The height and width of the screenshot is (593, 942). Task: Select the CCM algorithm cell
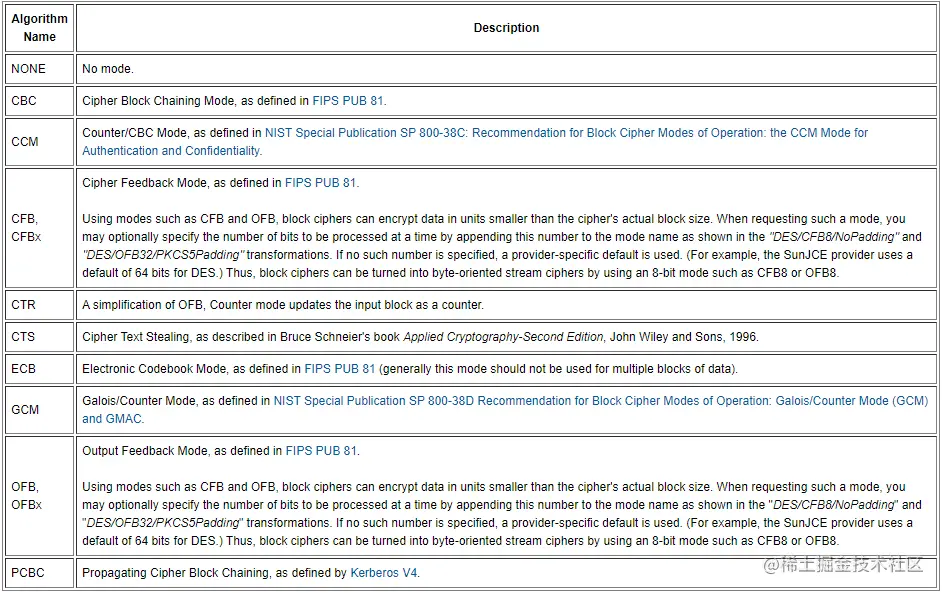coord(40,142)
